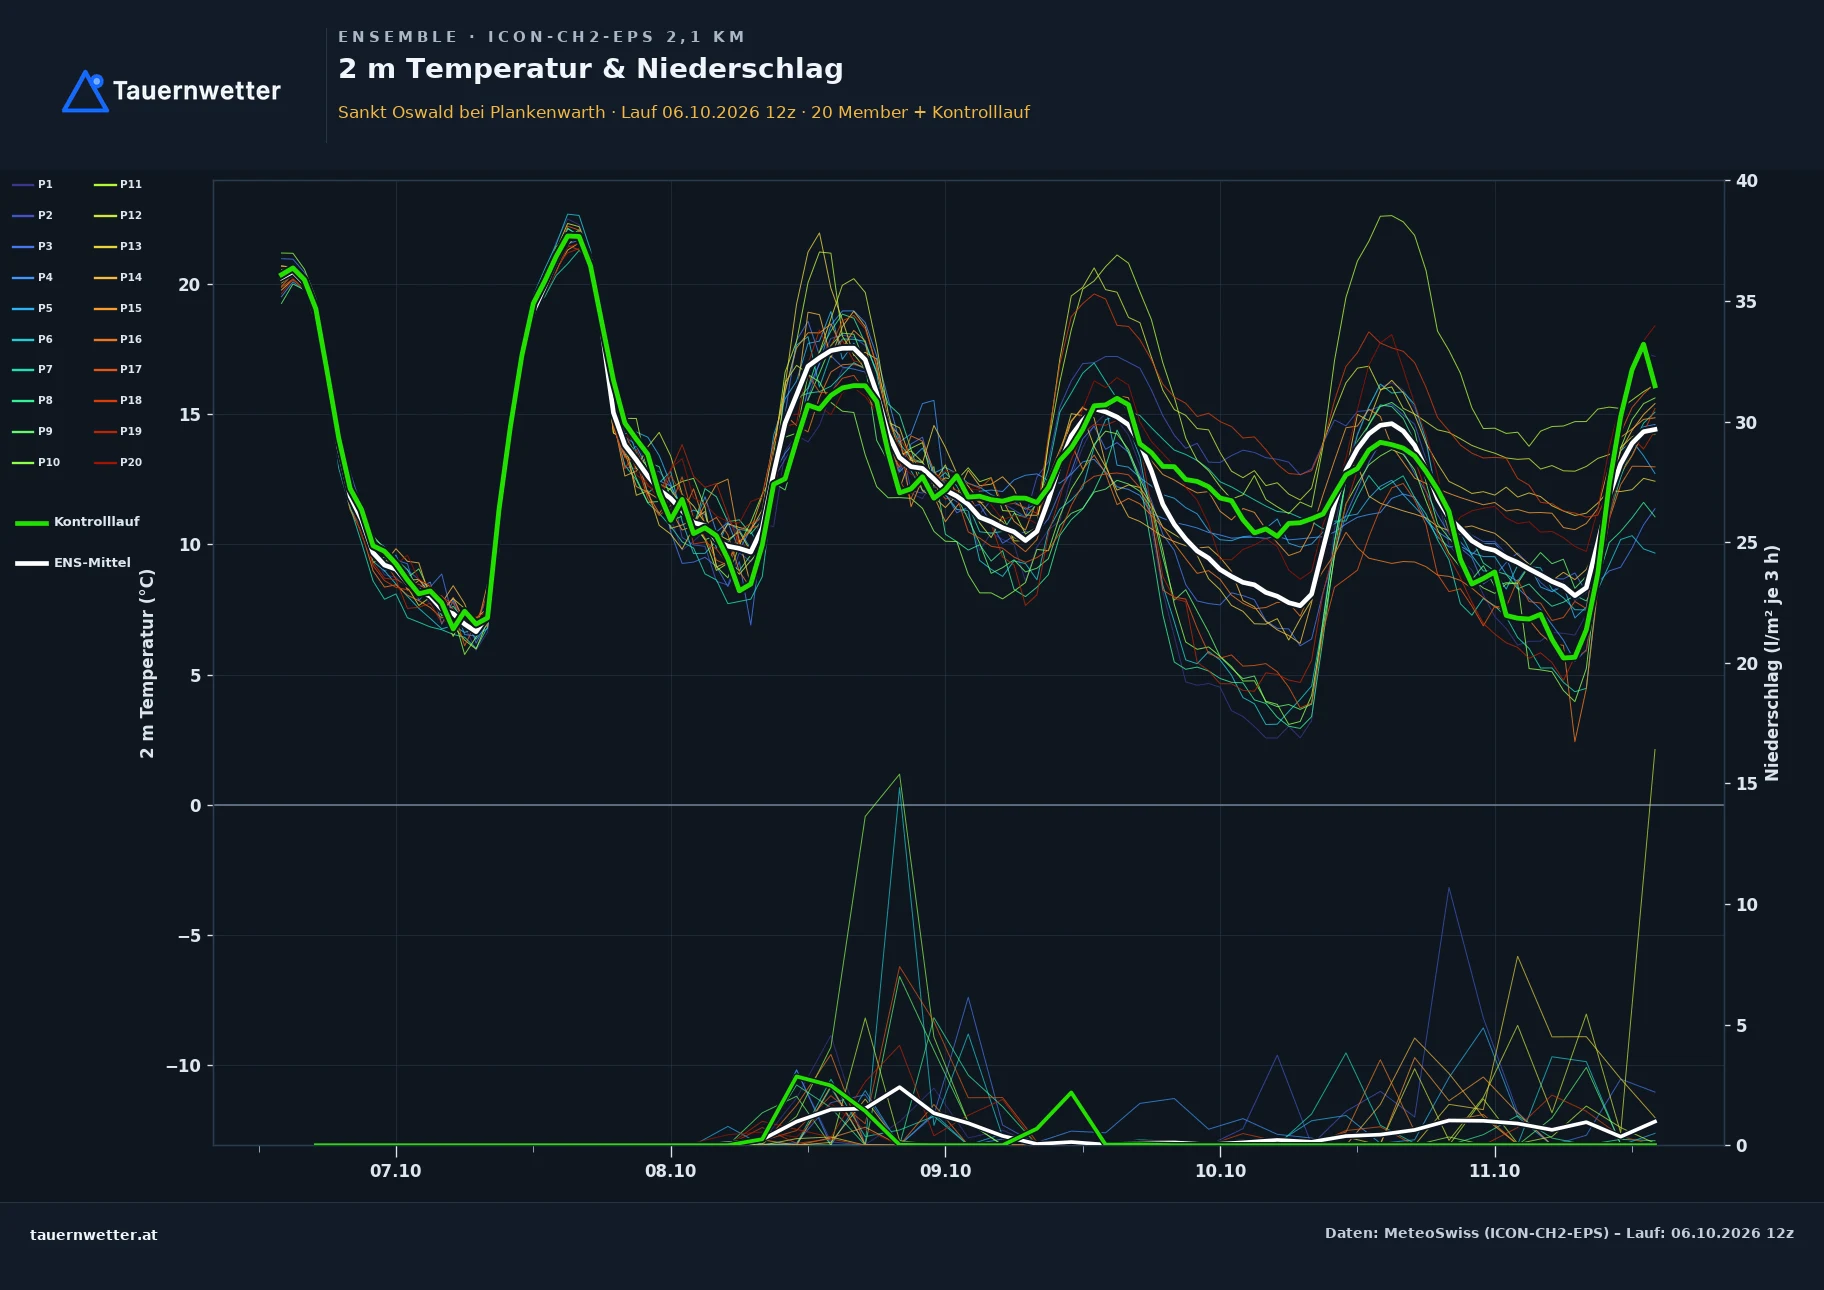1824x1290 pixels.
Task: Click the 11.10 date axis label
Action: [1494, 1171]
